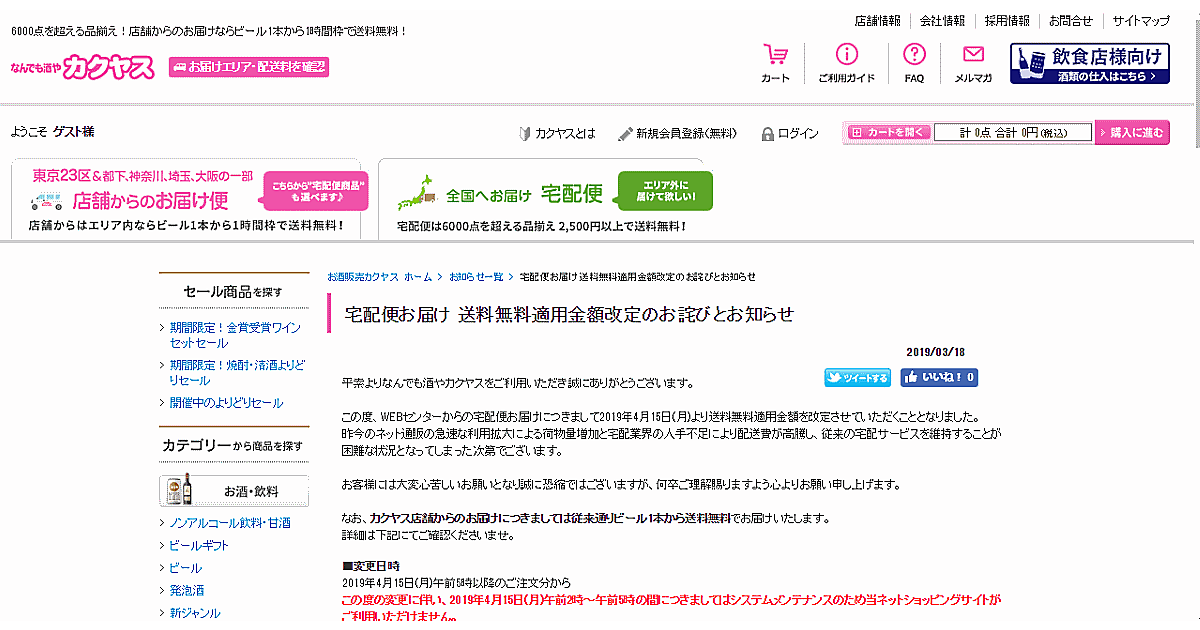The width and height of the screenshot is (1200, 630).
Task: Open 新規会員登録(無料) registration link
Action: coord(677,134)
